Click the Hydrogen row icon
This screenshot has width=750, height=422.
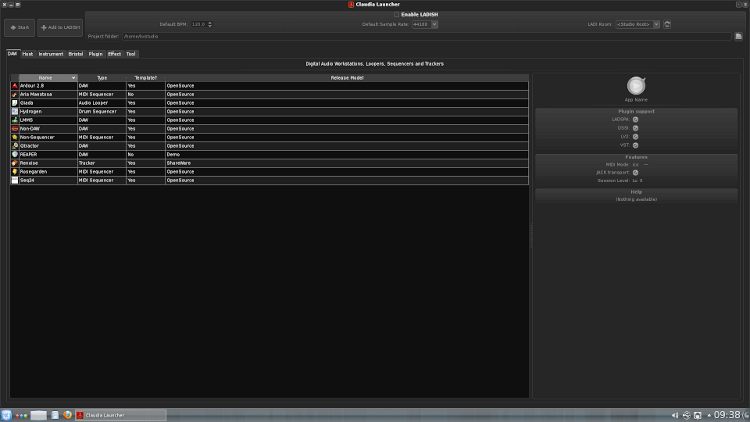pos(15,111)
